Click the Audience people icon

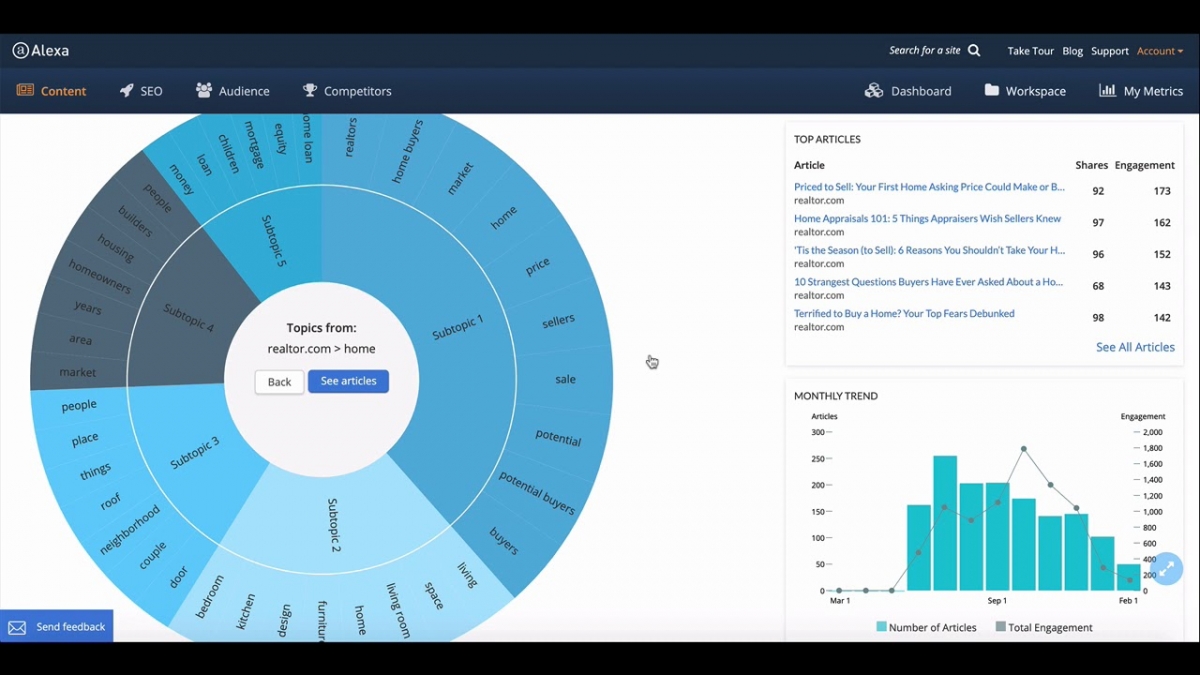click(x=204, y=91)
